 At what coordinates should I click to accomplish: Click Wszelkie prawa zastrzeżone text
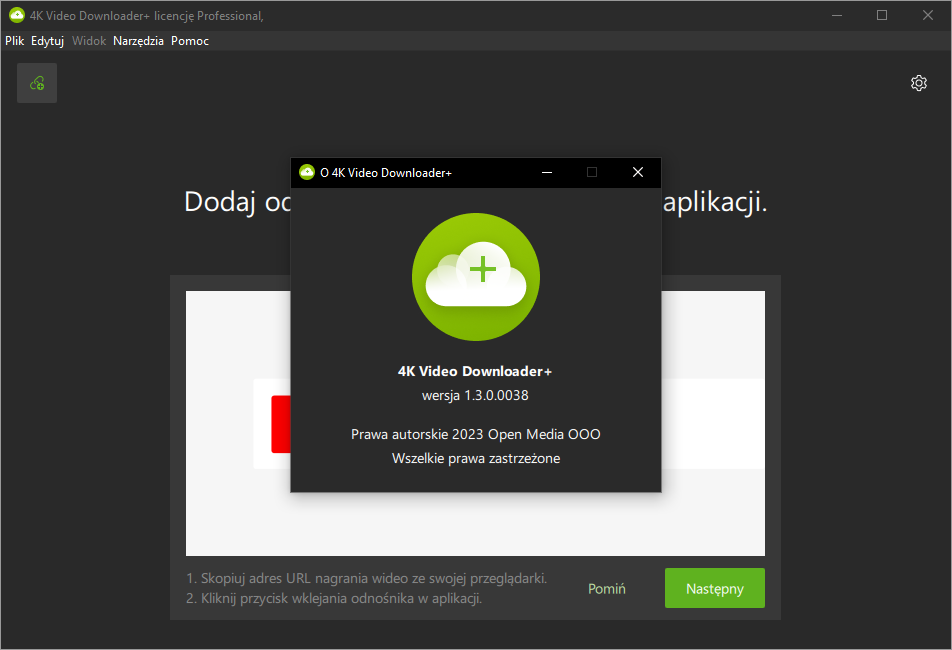pos(476,458)
